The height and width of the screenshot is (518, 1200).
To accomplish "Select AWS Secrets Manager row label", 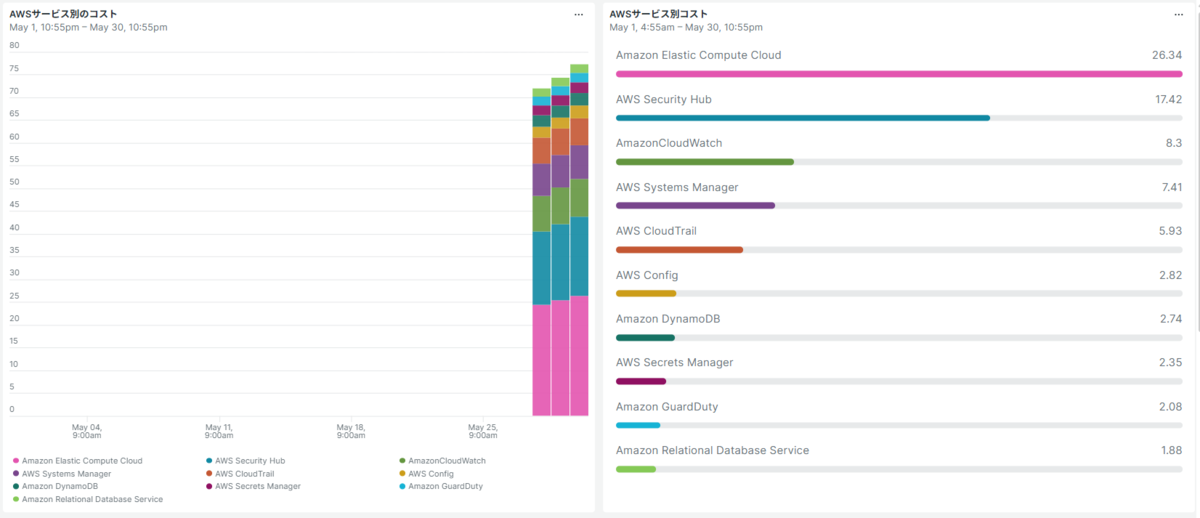I will [x=675, y=363].
